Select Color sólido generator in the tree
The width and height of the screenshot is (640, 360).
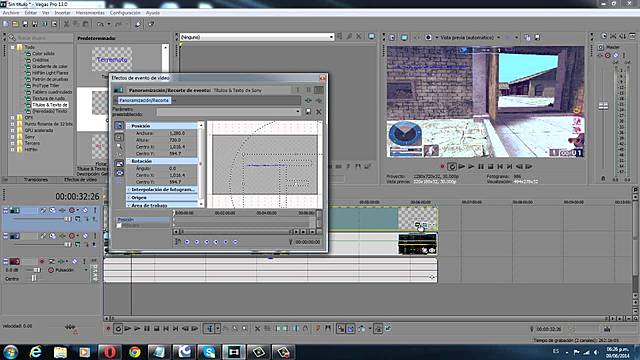43,53
